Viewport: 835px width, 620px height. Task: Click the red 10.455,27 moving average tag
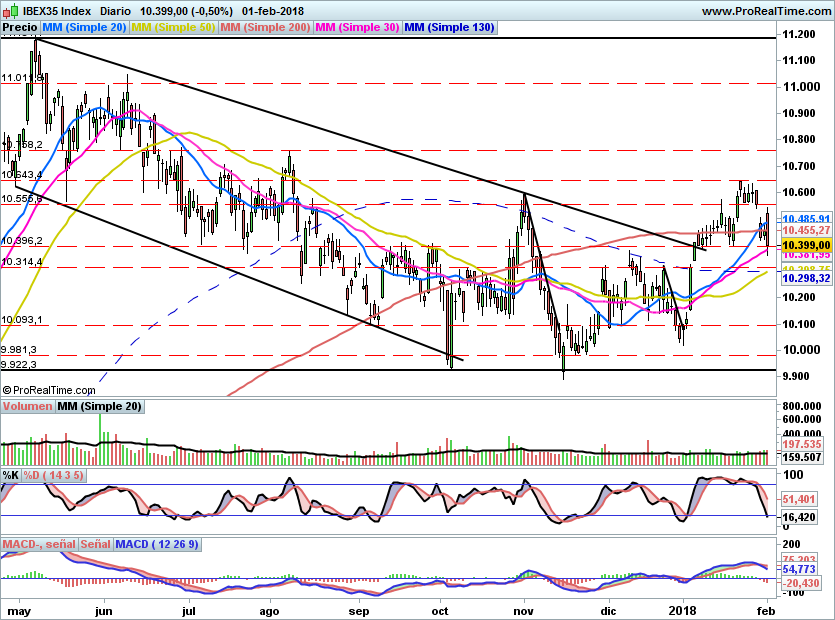(805, 231)
